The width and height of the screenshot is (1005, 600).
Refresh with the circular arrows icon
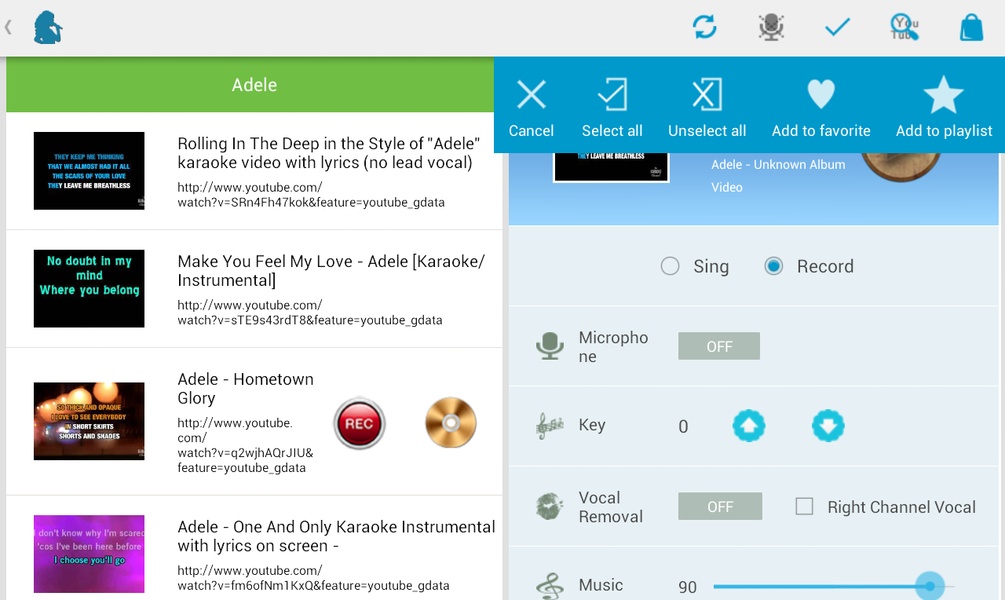704,27
